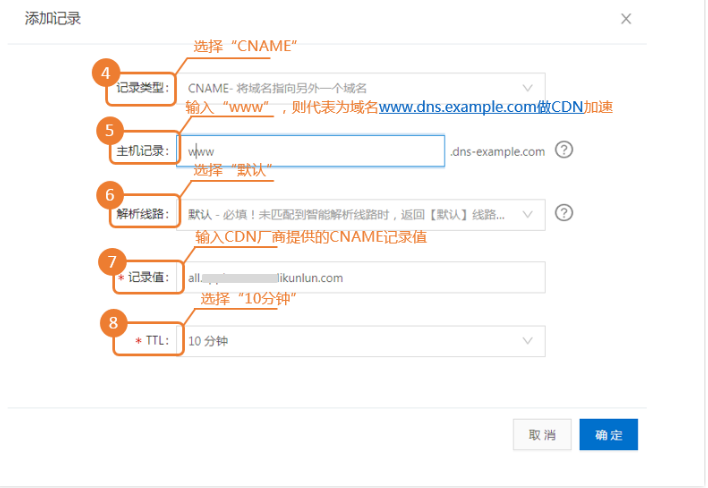Image resolution: width=708 pixels, height=488 pixels.
Task: Close the 添加记录 dialog
Action: point(626,19)
